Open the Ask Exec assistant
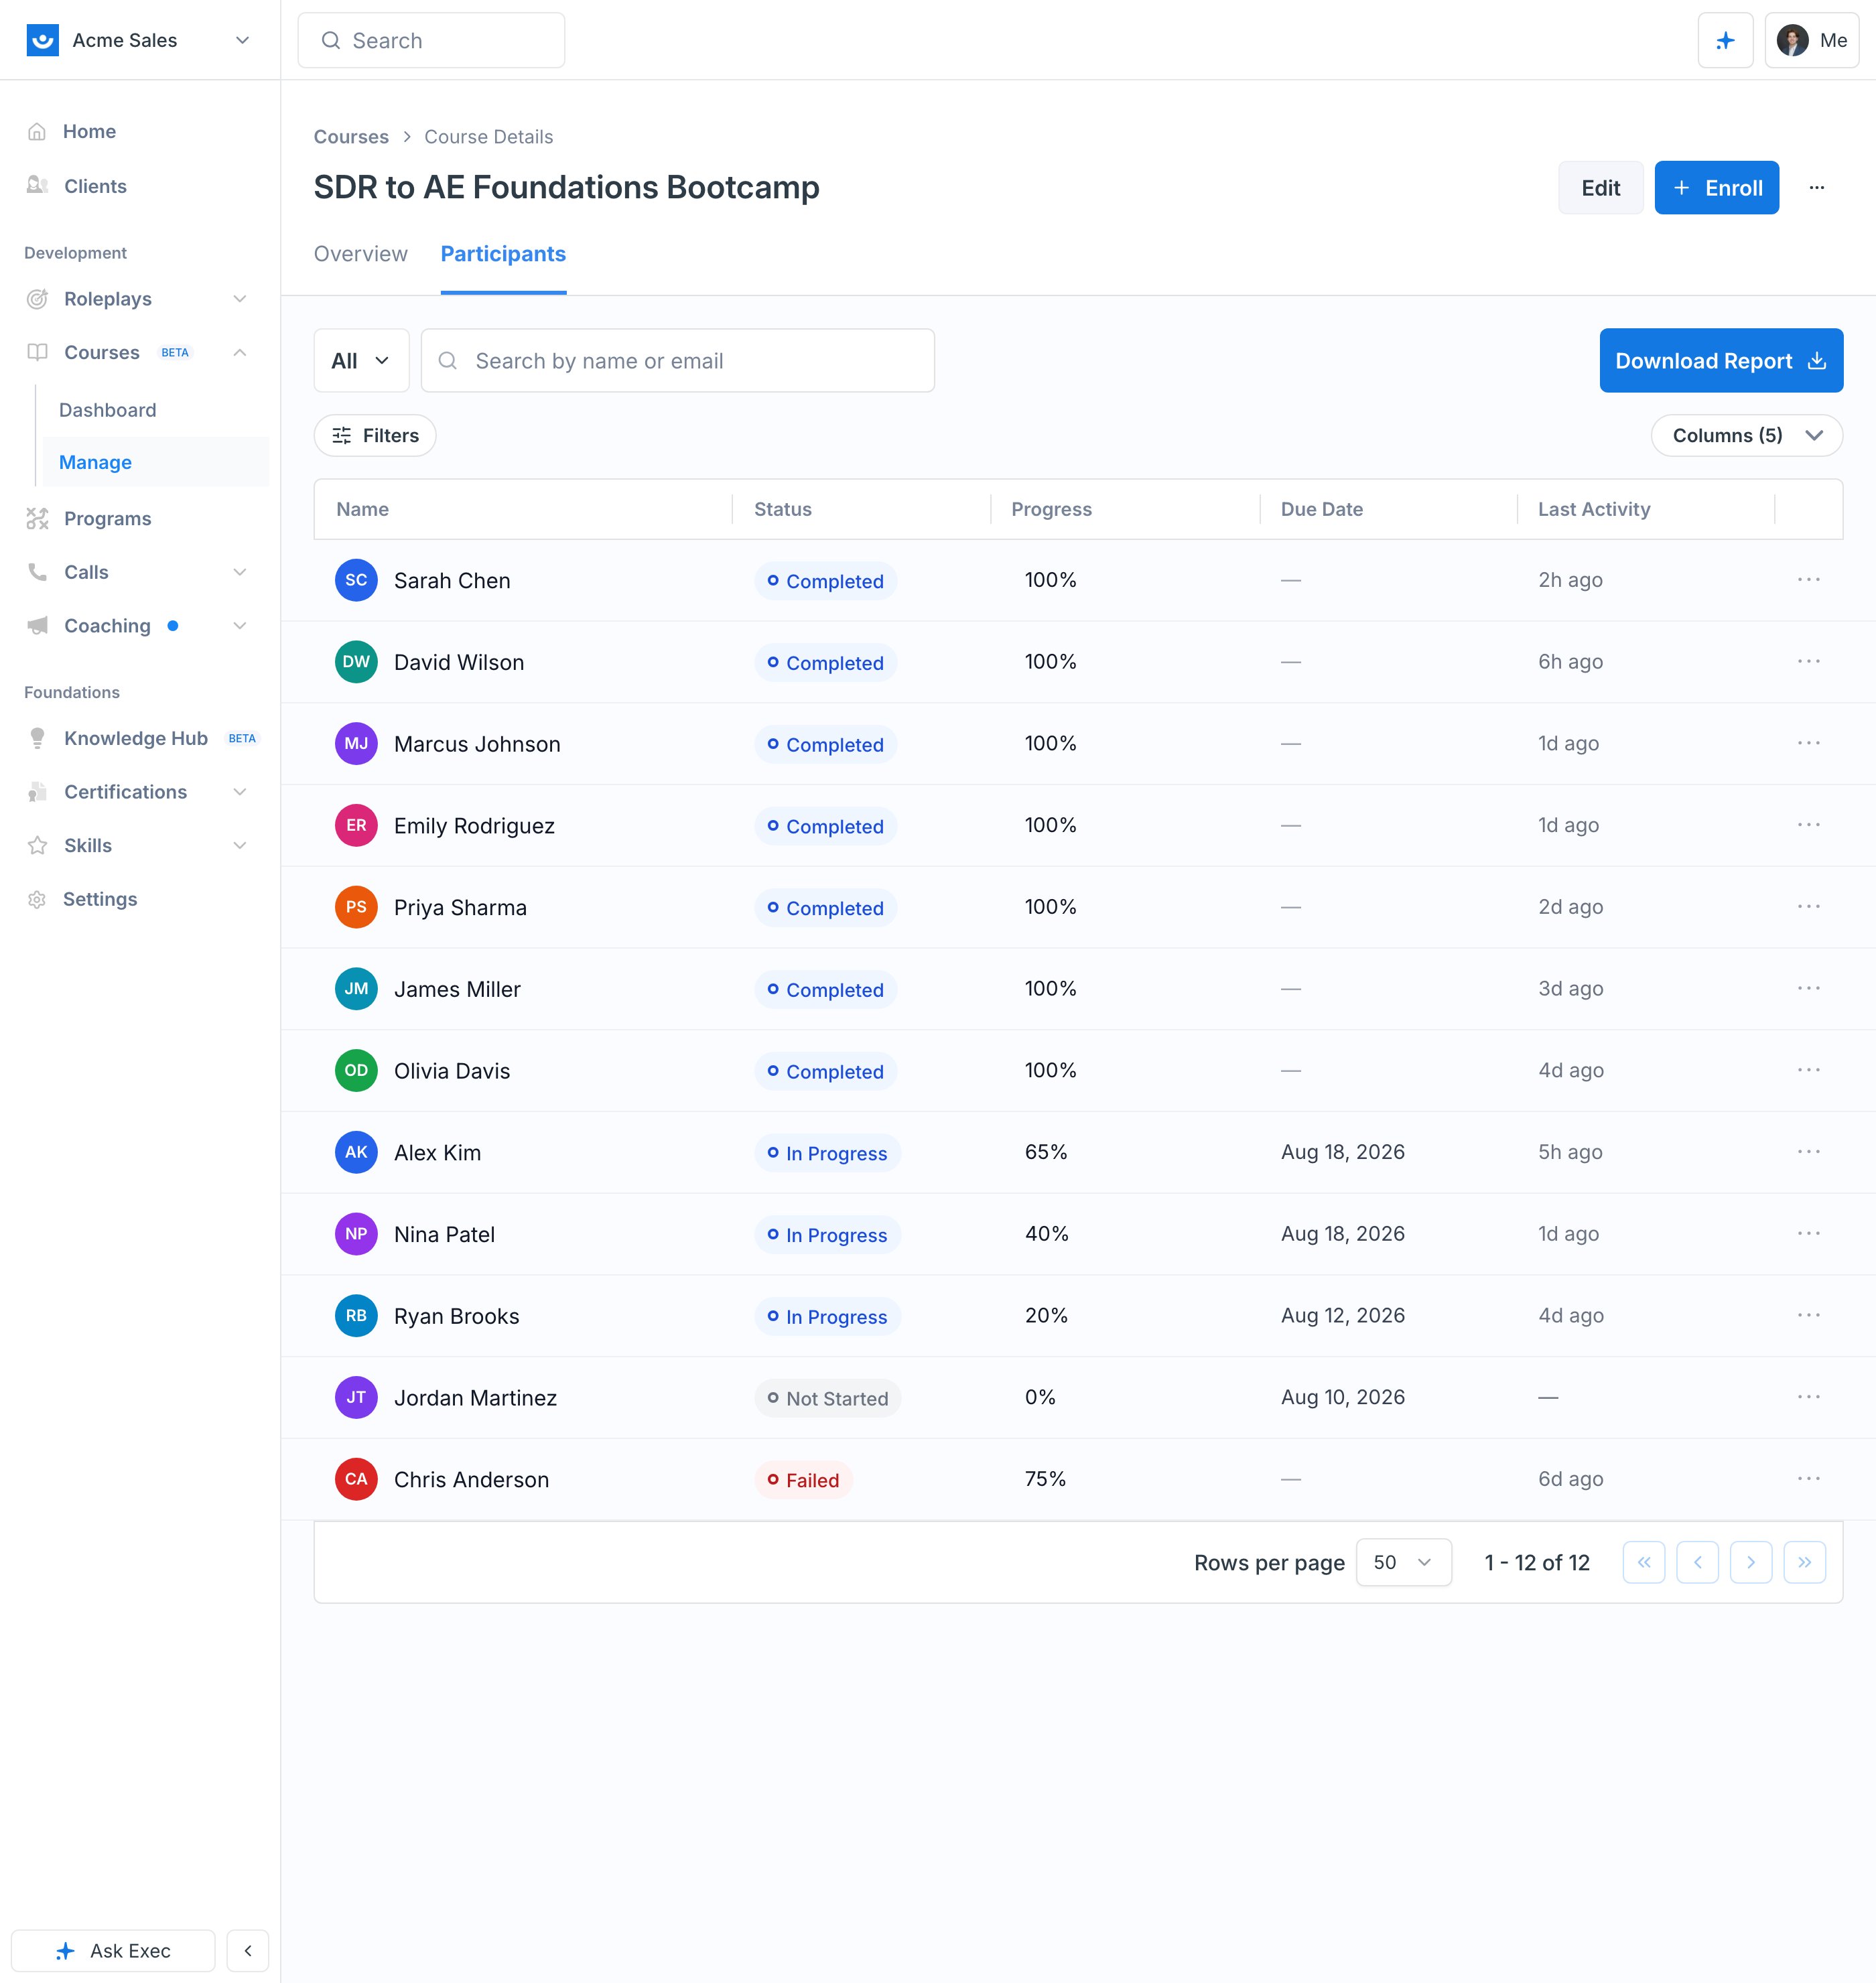This screenshot has width=1876, height=1983. click(x=113, y=1950)
